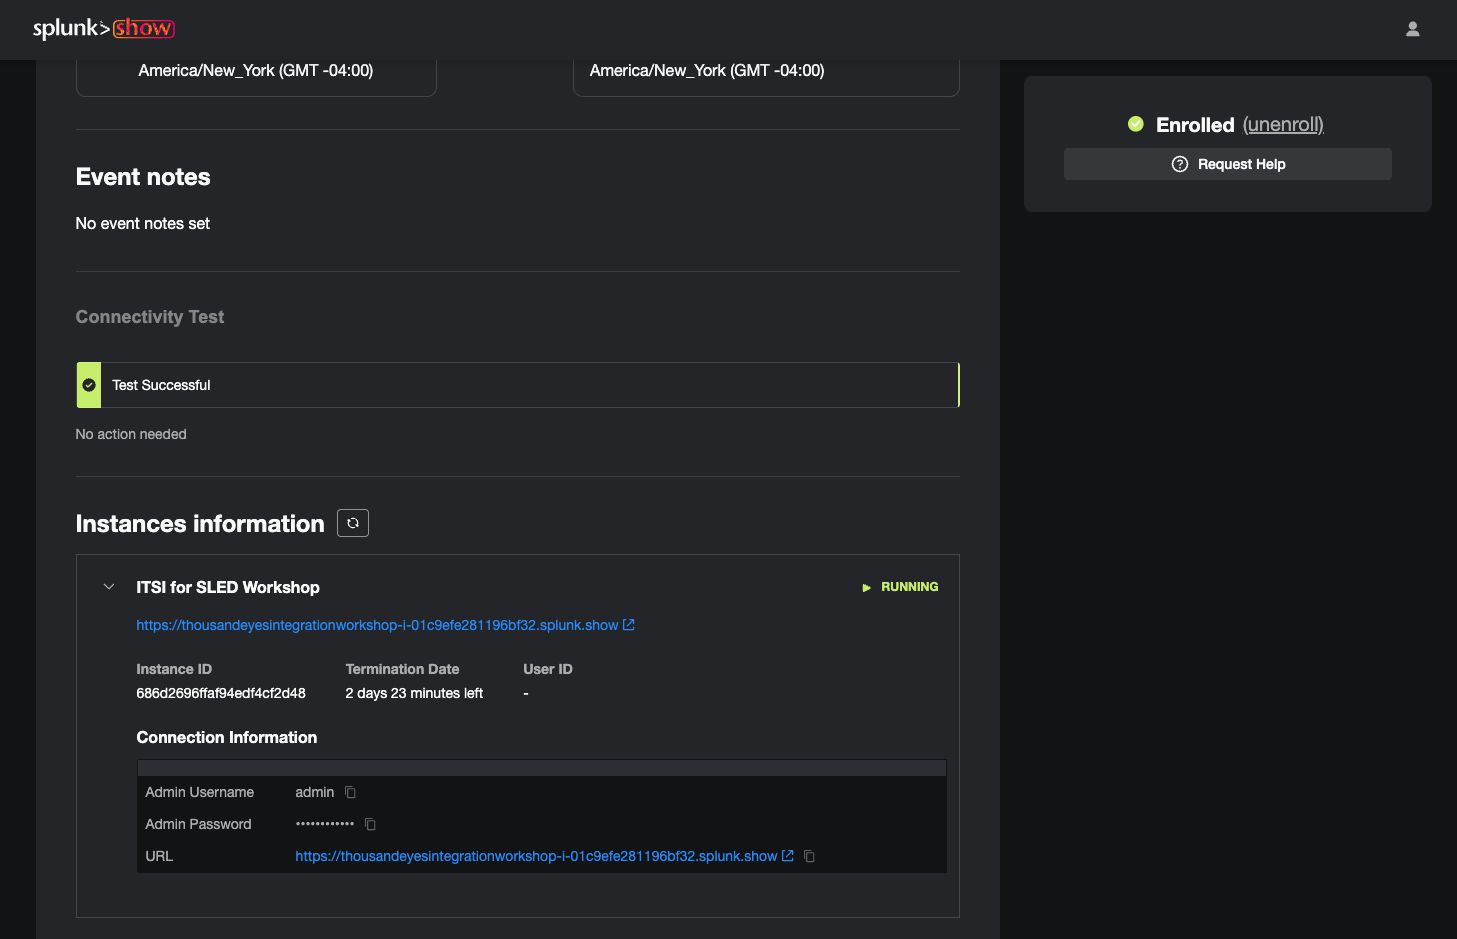Click the 'Instances information' heading
Screen dimensions: 1457x939
pos(200,524)
